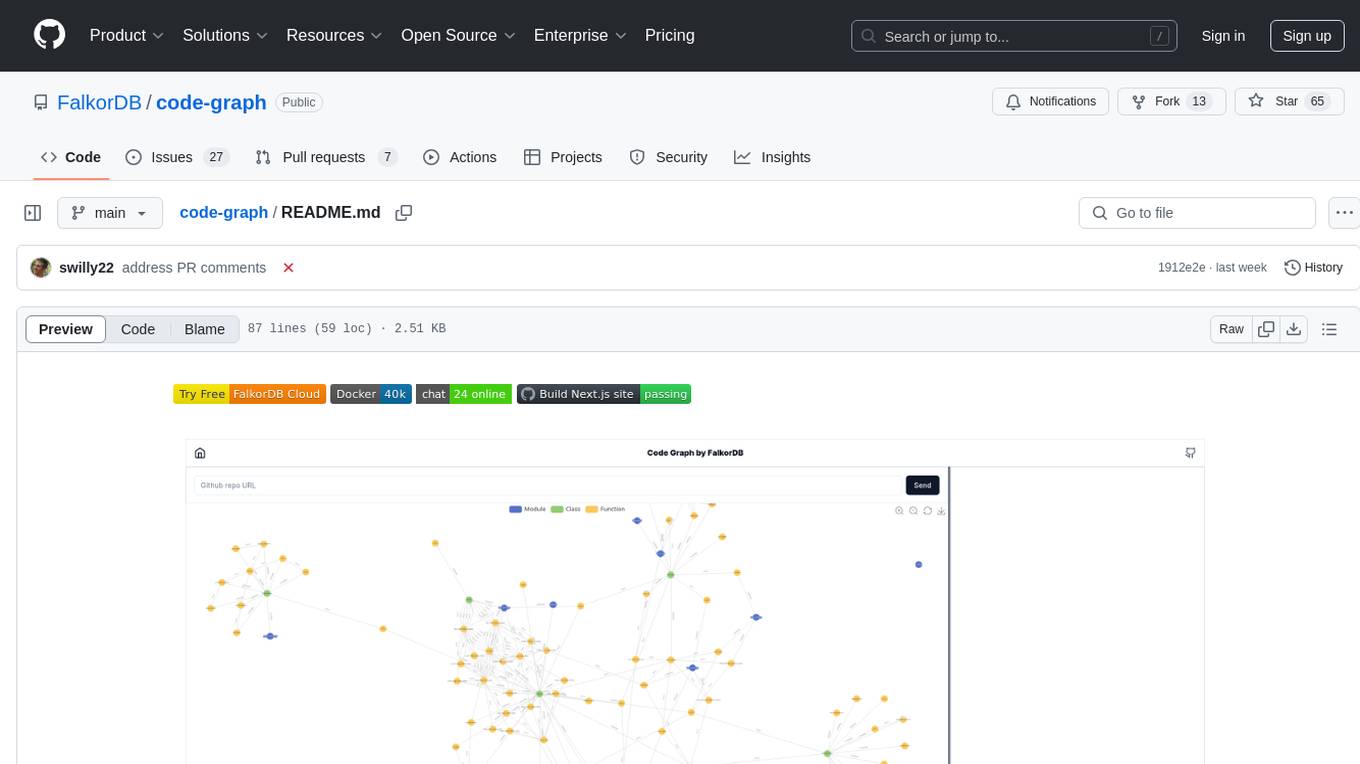Download the raw file
The image size is (1360, 764).
[x=1294, y=329]
